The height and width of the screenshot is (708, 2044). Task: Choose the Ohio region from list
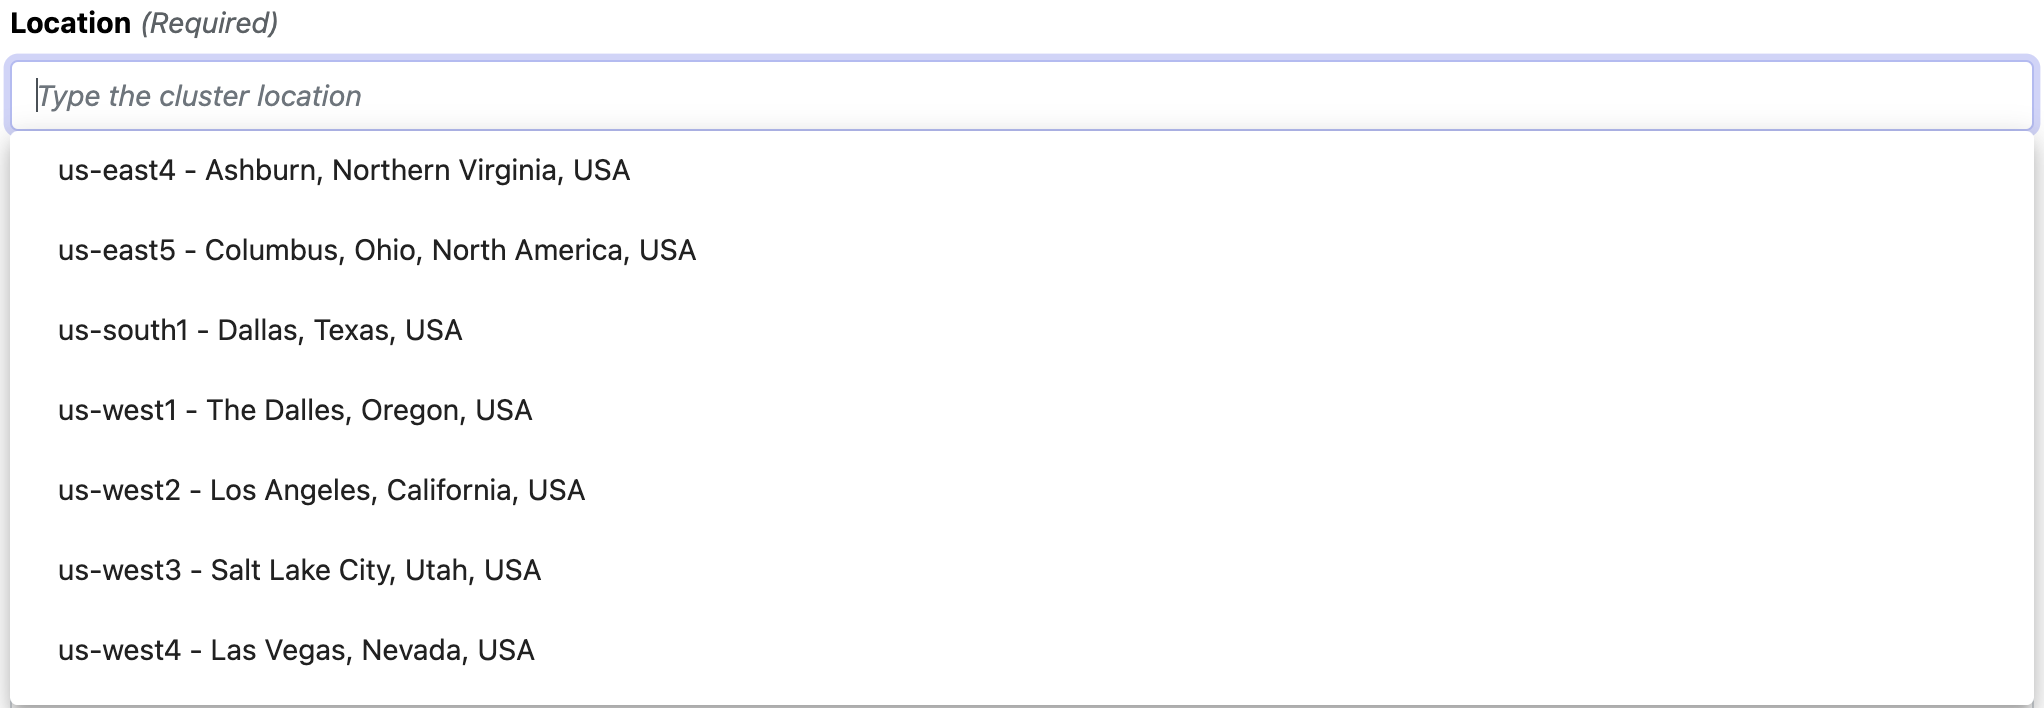pyautogui.click(x=376, y=250)
